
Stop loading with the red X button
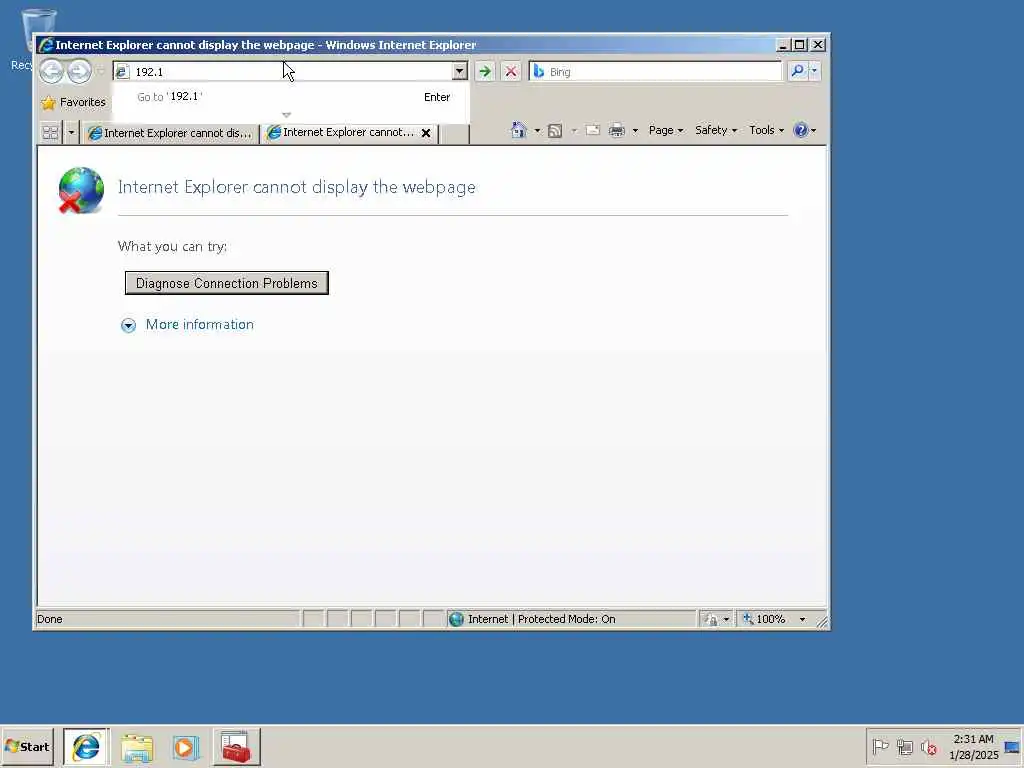point(511,71)
